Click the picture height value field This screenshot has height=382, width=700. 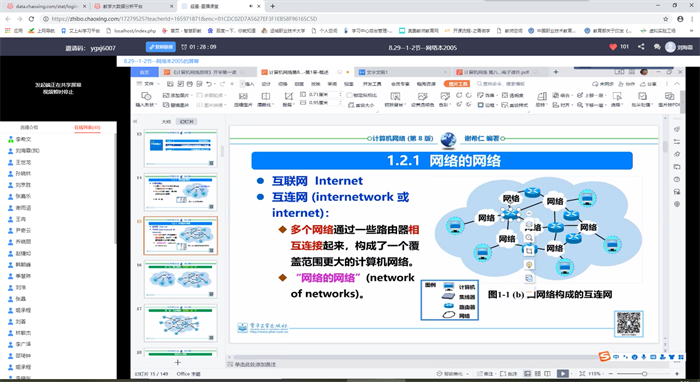[x=324, y=95]
